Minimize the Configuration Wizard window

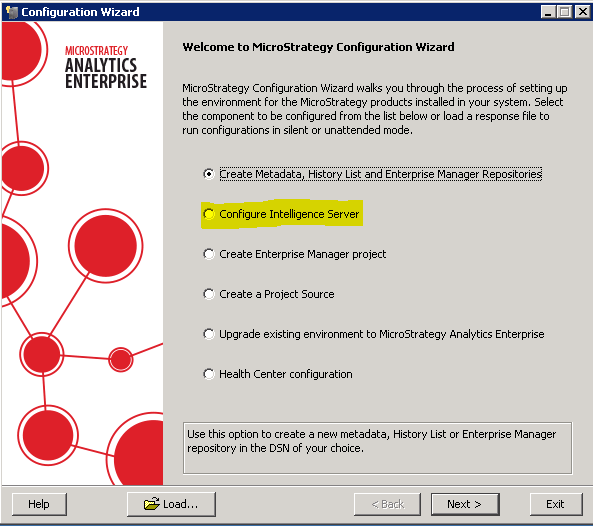click(x=548, y=12)
